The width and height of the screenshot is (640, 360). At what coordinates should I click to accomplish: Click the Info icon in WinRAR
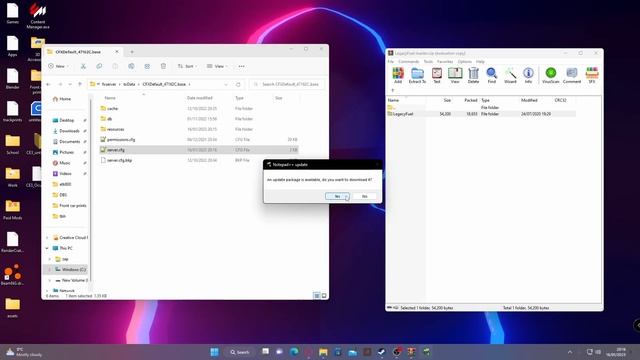528,76
